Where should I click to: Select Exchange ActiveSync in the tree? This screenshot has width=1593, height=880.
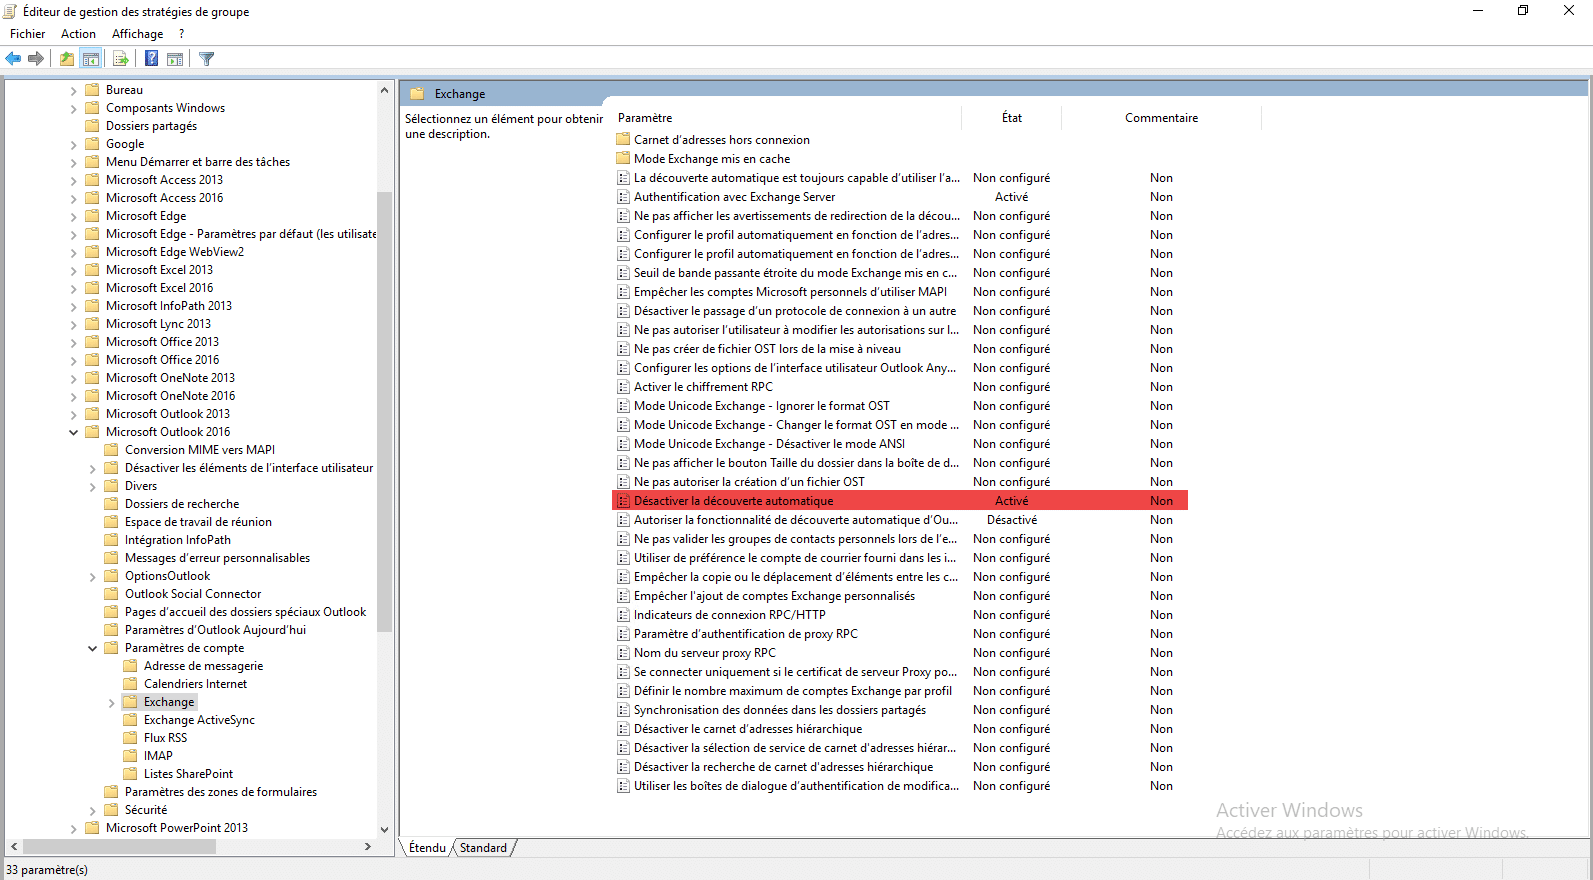(199, 720)
